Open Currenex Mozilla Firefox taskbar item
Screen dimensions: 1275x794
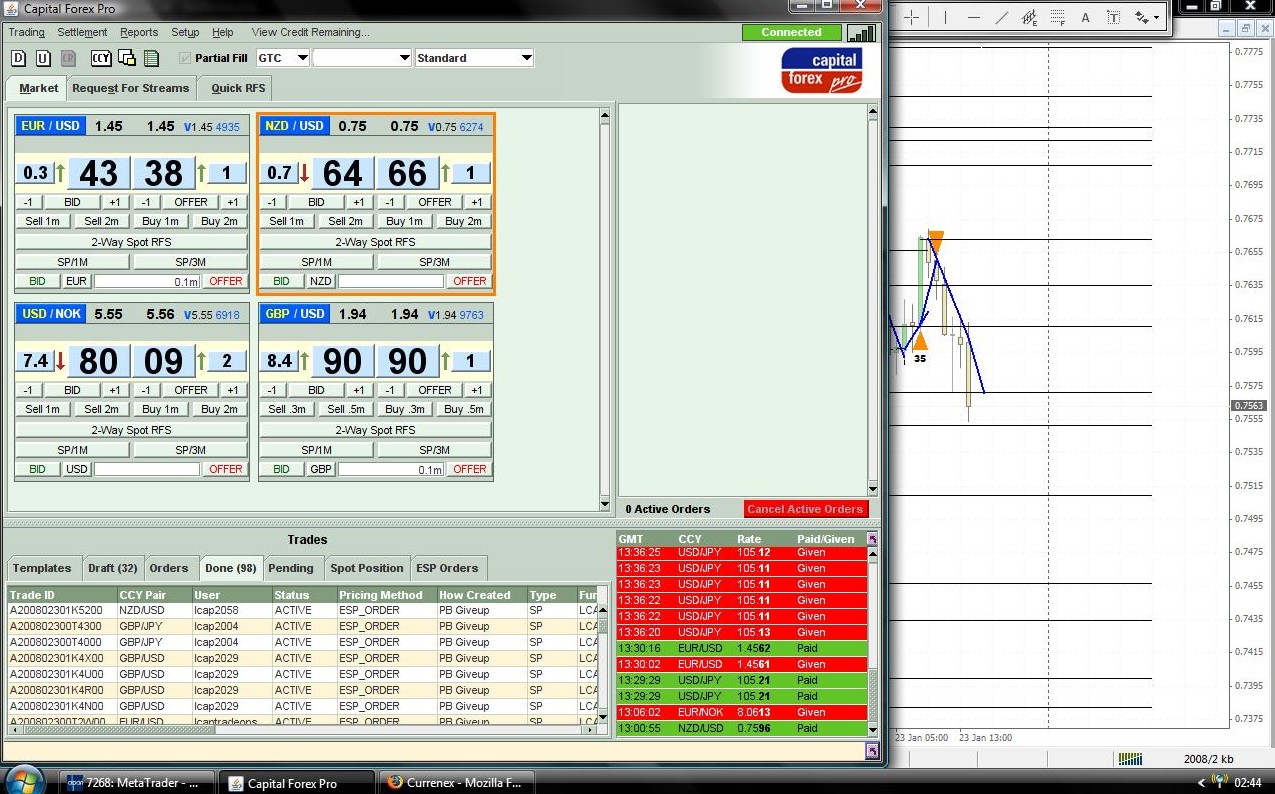point(458,782)
